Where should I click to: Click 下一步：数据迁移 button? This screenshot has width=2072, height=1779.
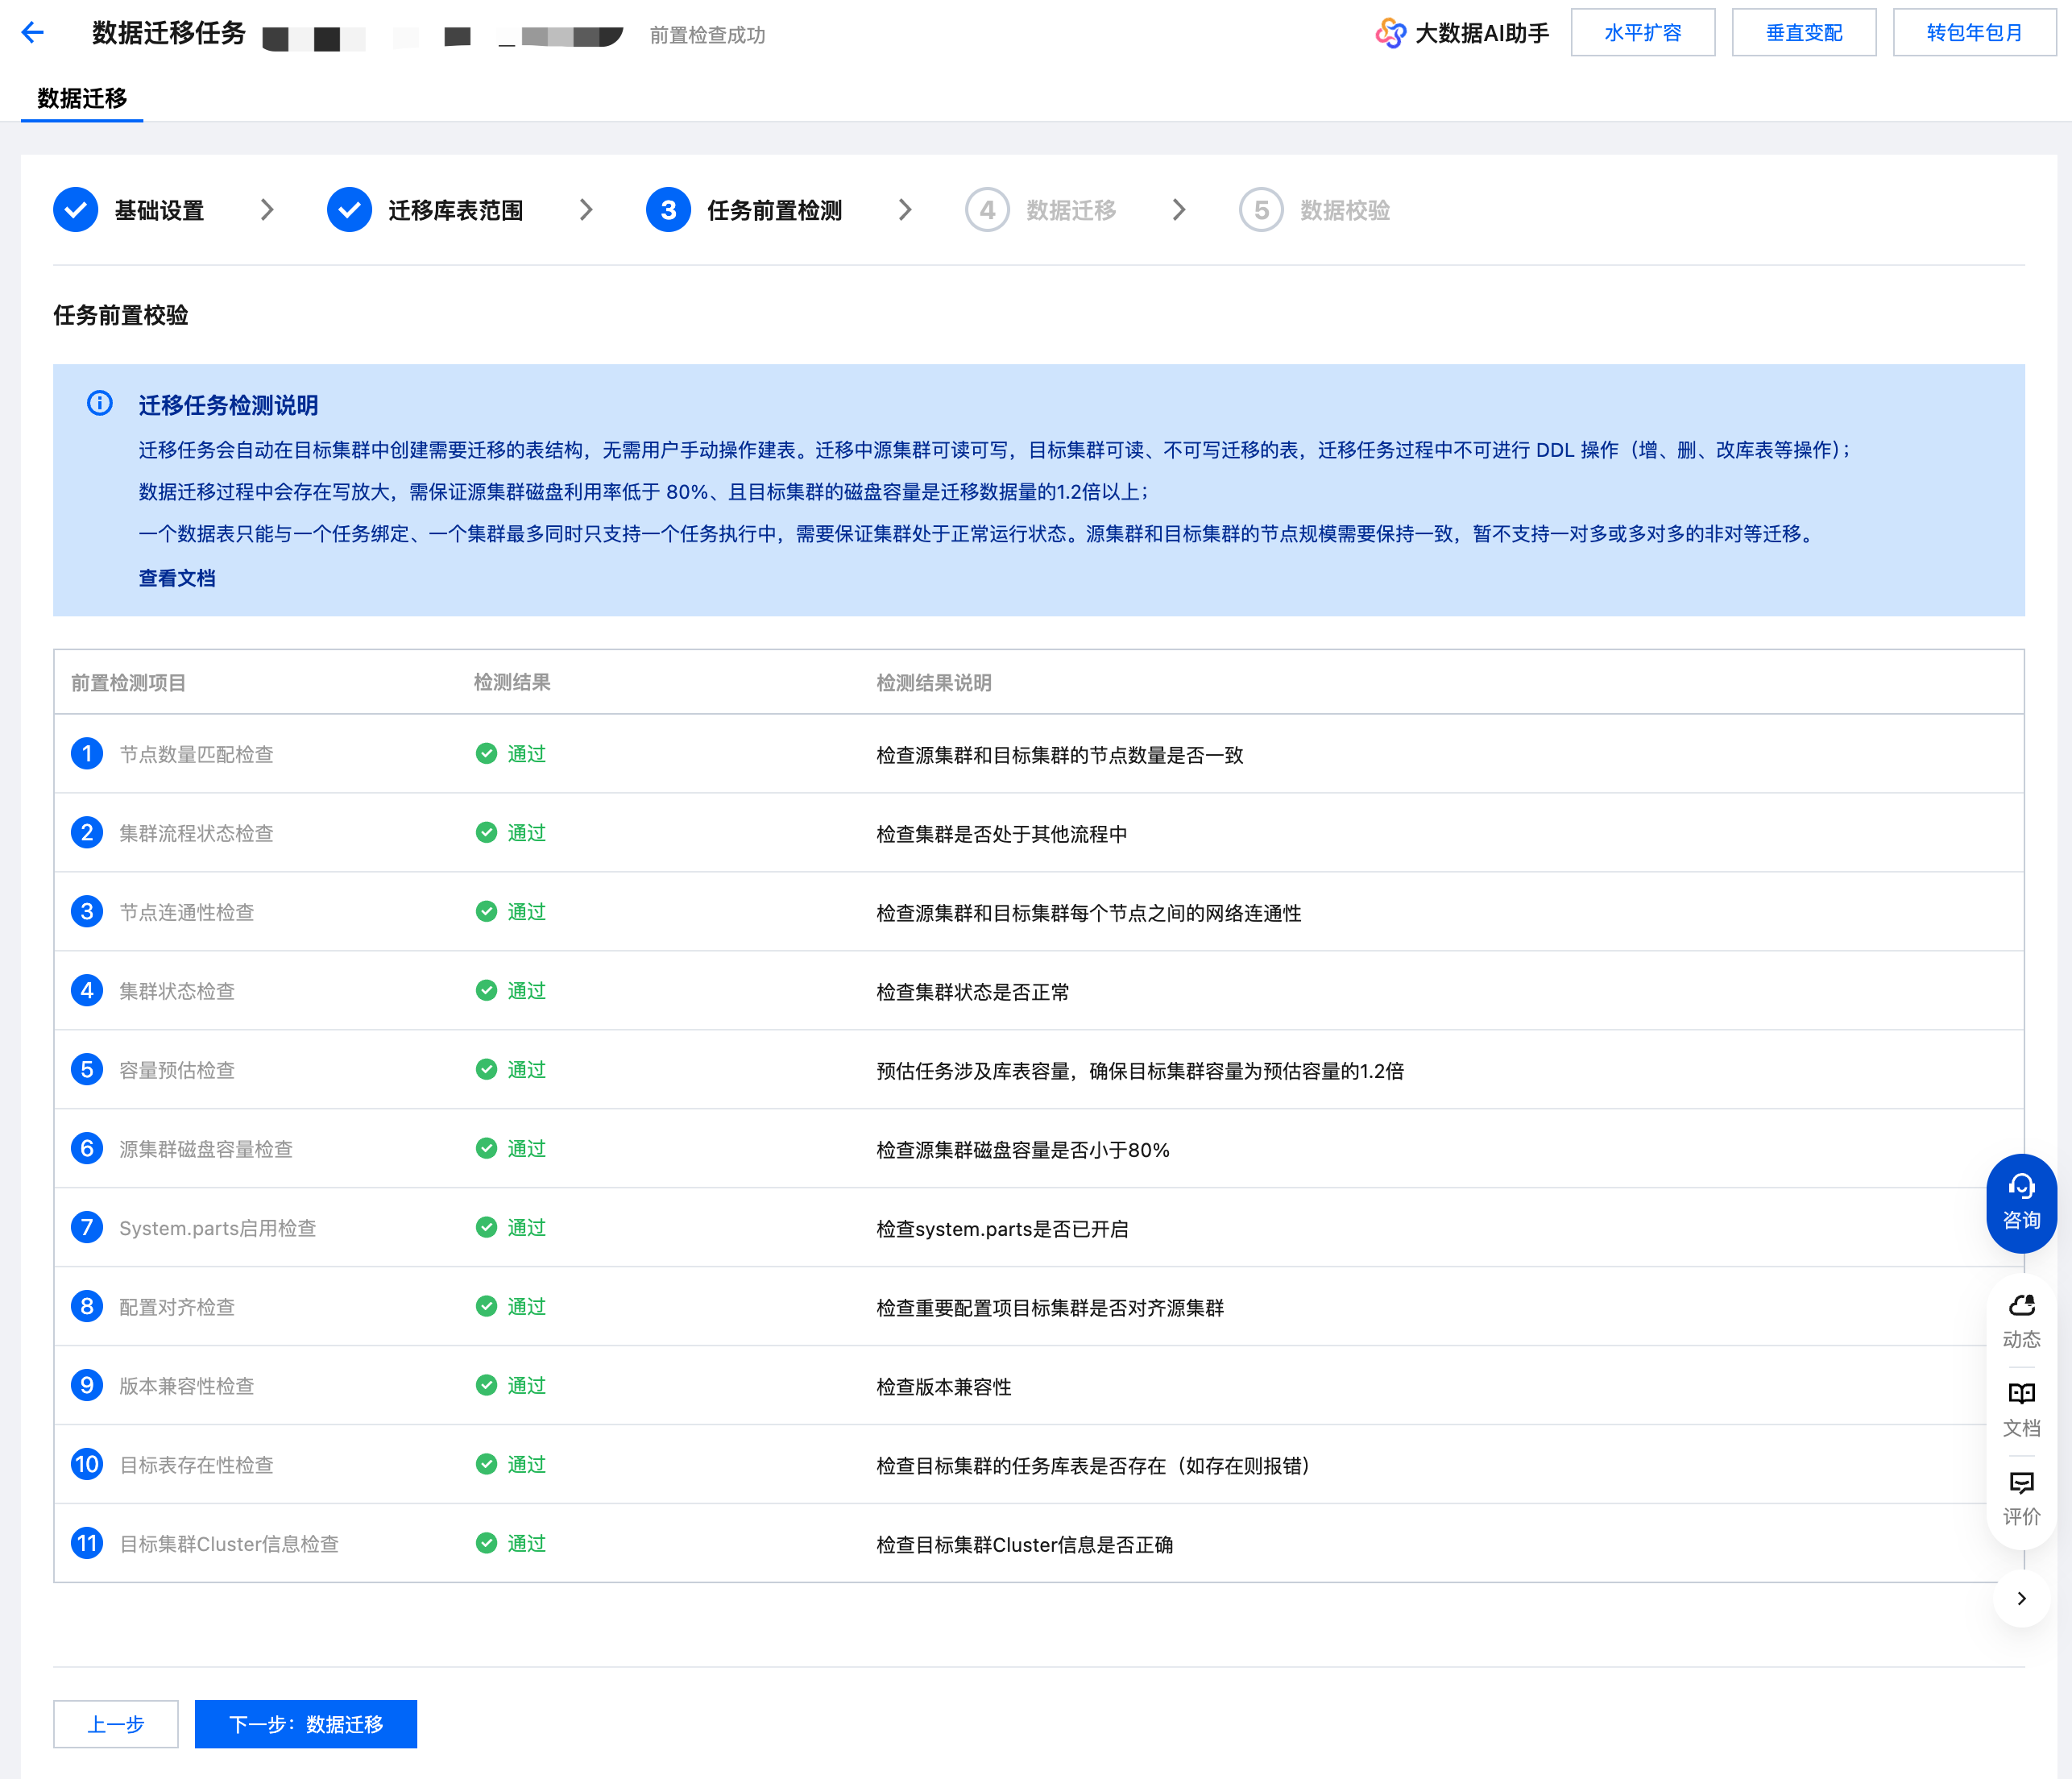[x=305, y=1723]
